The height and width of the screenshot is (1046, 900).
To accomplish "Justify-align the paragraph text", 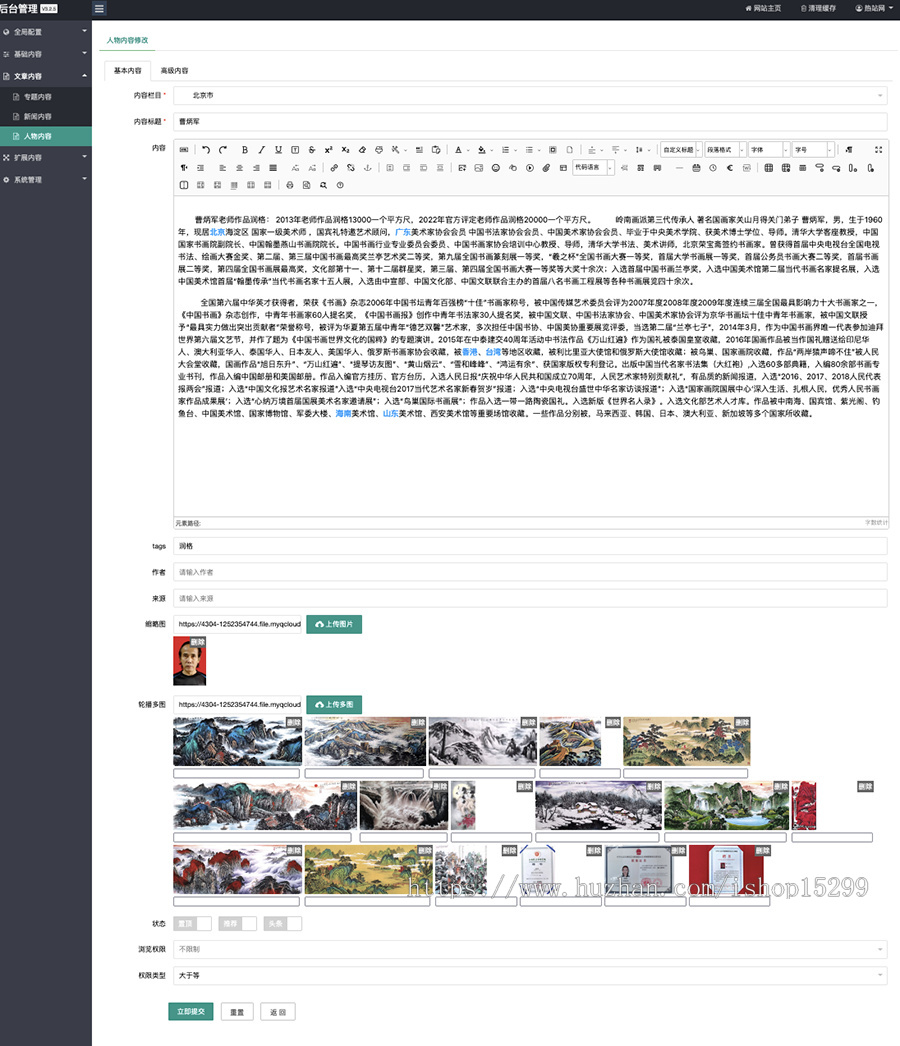I will (273, 168).
